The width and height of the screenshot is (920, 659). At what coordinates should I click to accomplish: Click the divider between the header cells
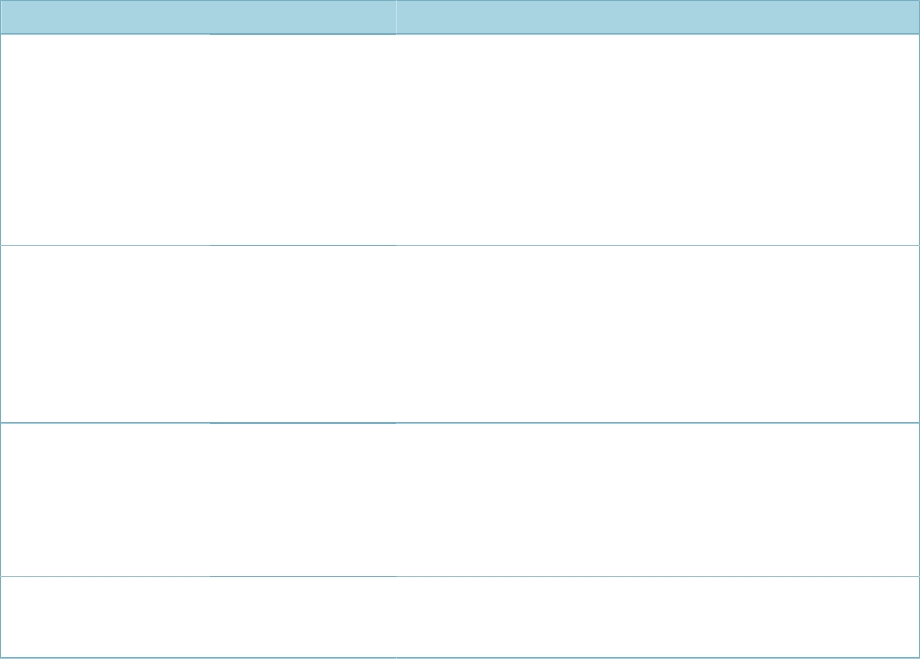(x=397, y=17)
